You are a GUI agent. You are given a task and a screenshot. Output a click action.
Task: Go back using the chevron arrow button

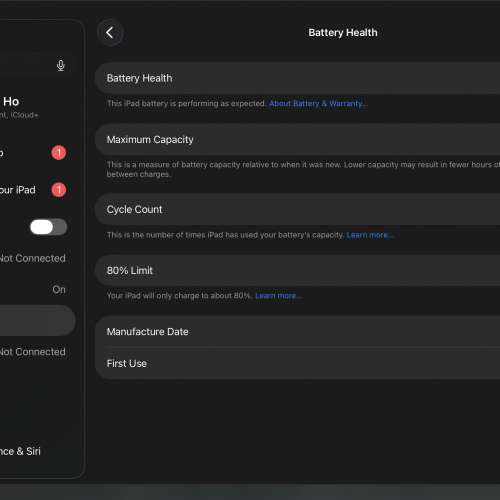[110, 33]
